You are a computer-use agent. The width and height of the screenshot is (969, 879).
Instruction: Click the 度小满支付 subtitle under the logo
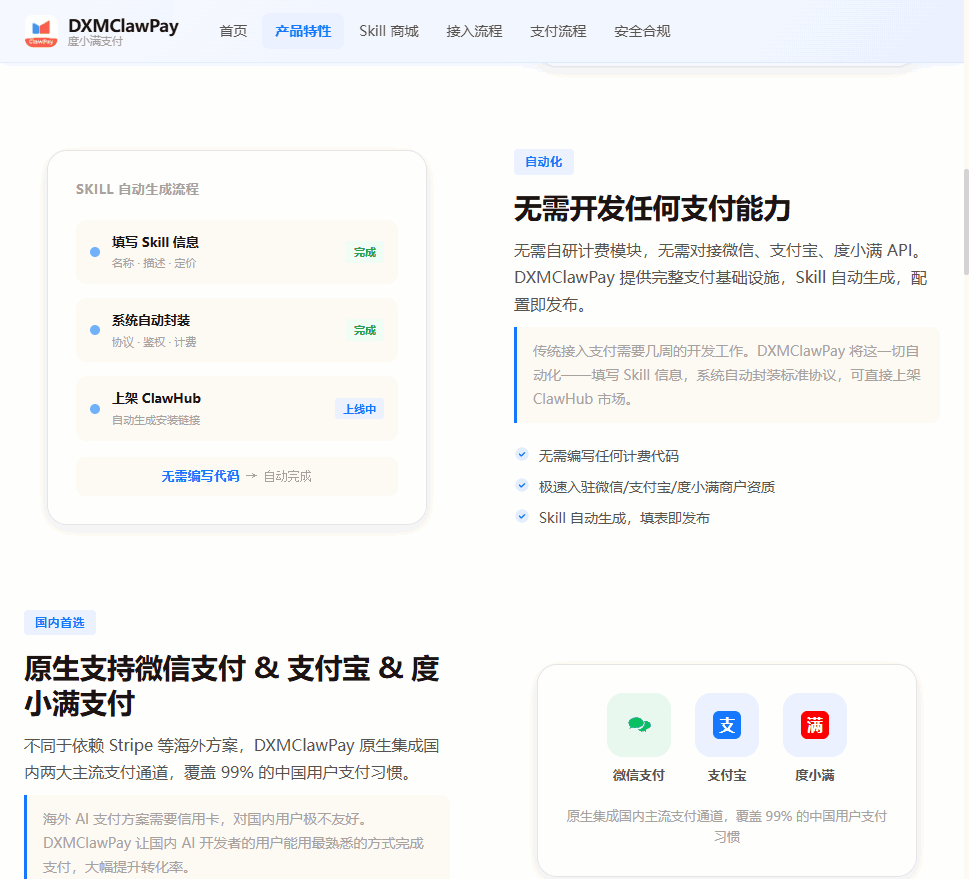95,41
